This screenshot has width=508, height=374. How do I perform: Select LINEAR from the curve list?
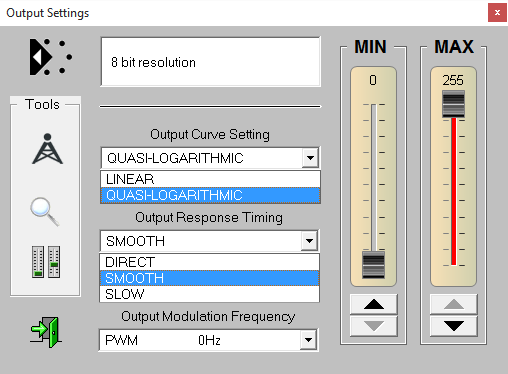[x=210, y=179]
